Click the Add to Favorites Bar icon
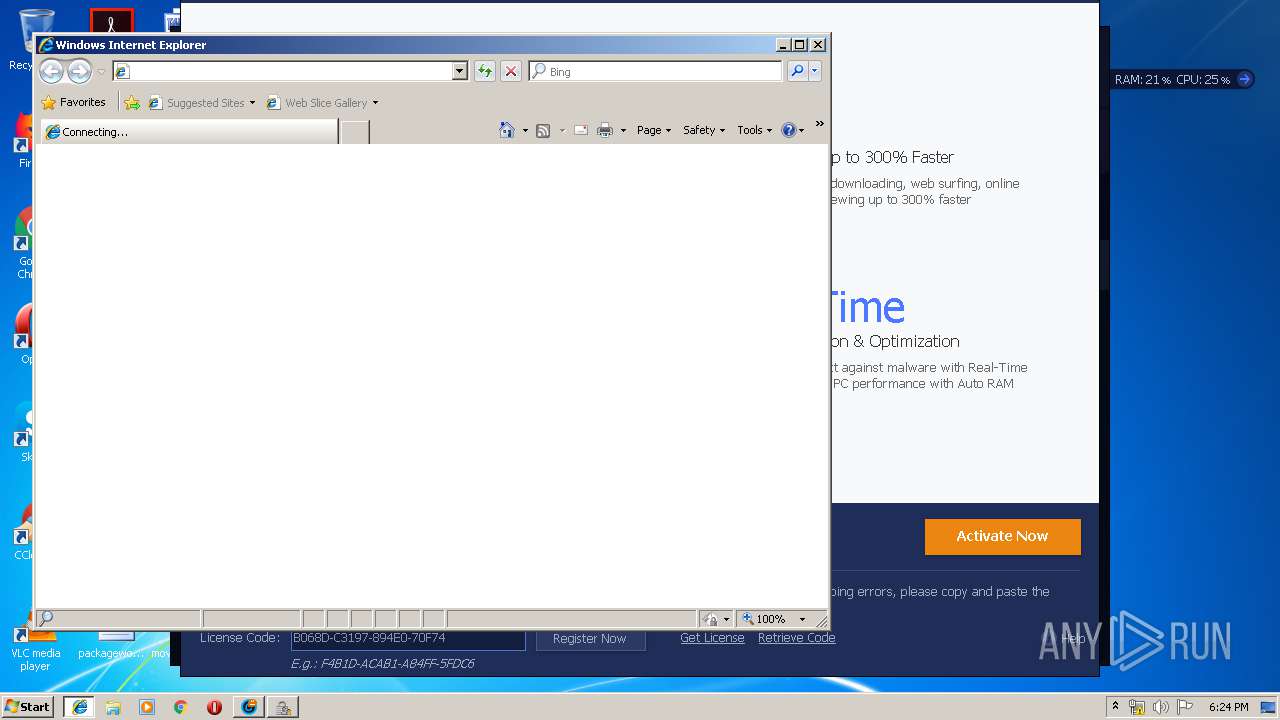The width and height of the screenshot is (1280, 720). click(x=132, y=102)
